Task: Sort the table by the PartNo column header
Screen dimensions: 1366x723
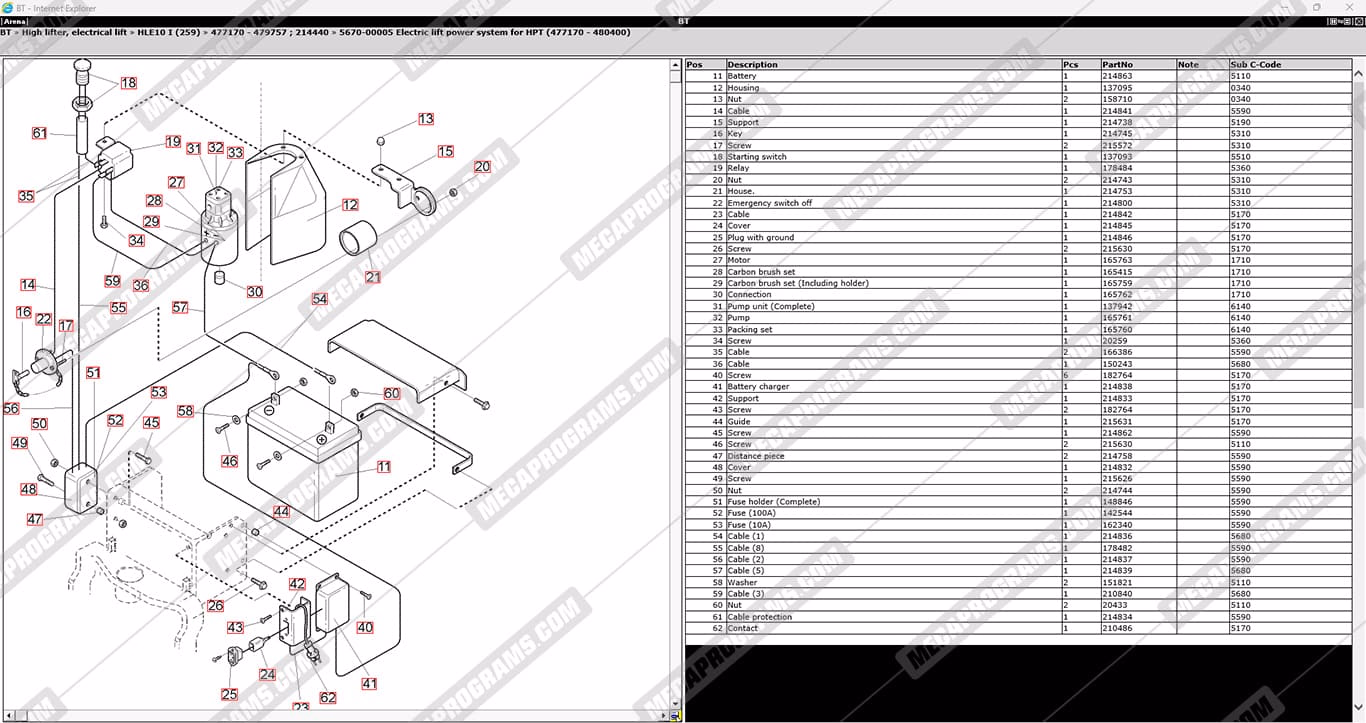Action: pos(1116,64)
